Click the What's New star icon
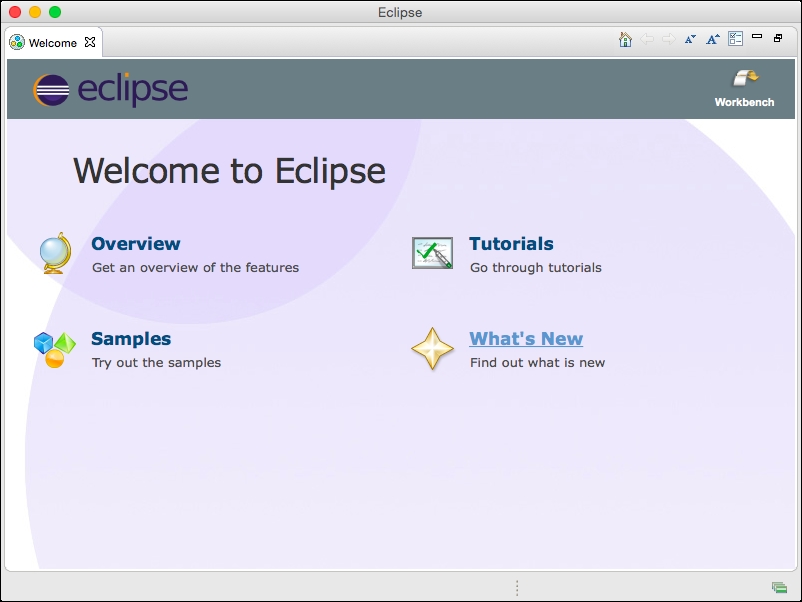The height and width of the screenshot is (602, 802). (432, 349)
